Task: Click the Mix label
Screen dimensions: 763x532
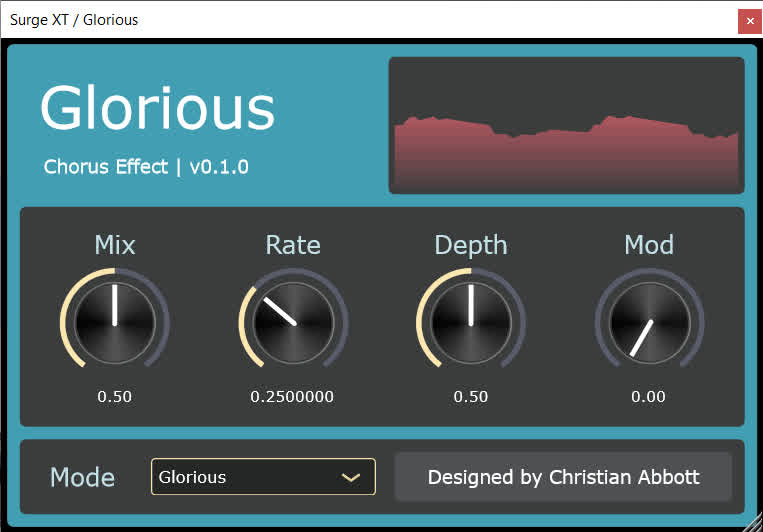Action: click(x=115, y=245)
